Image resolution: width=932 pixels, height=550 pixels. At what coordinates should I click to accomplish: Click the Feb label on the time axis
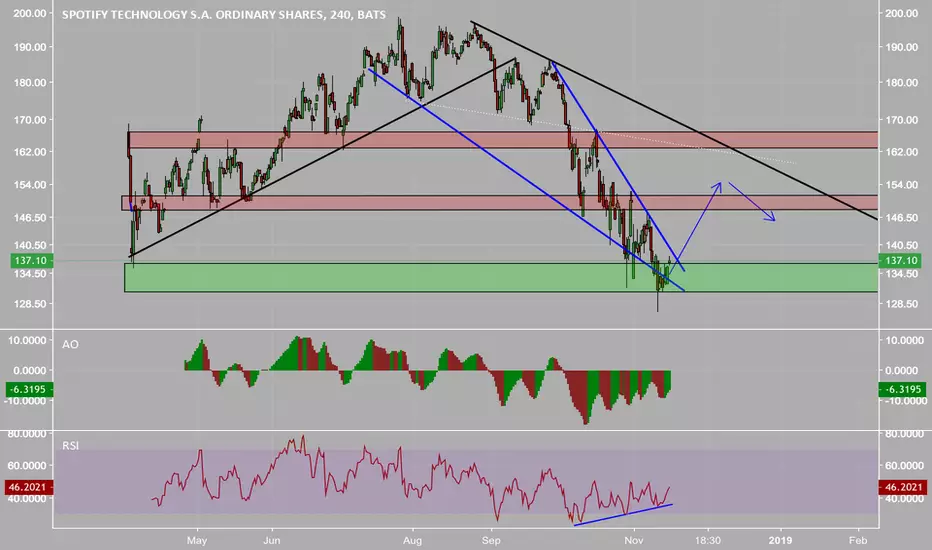coord(858,540)
